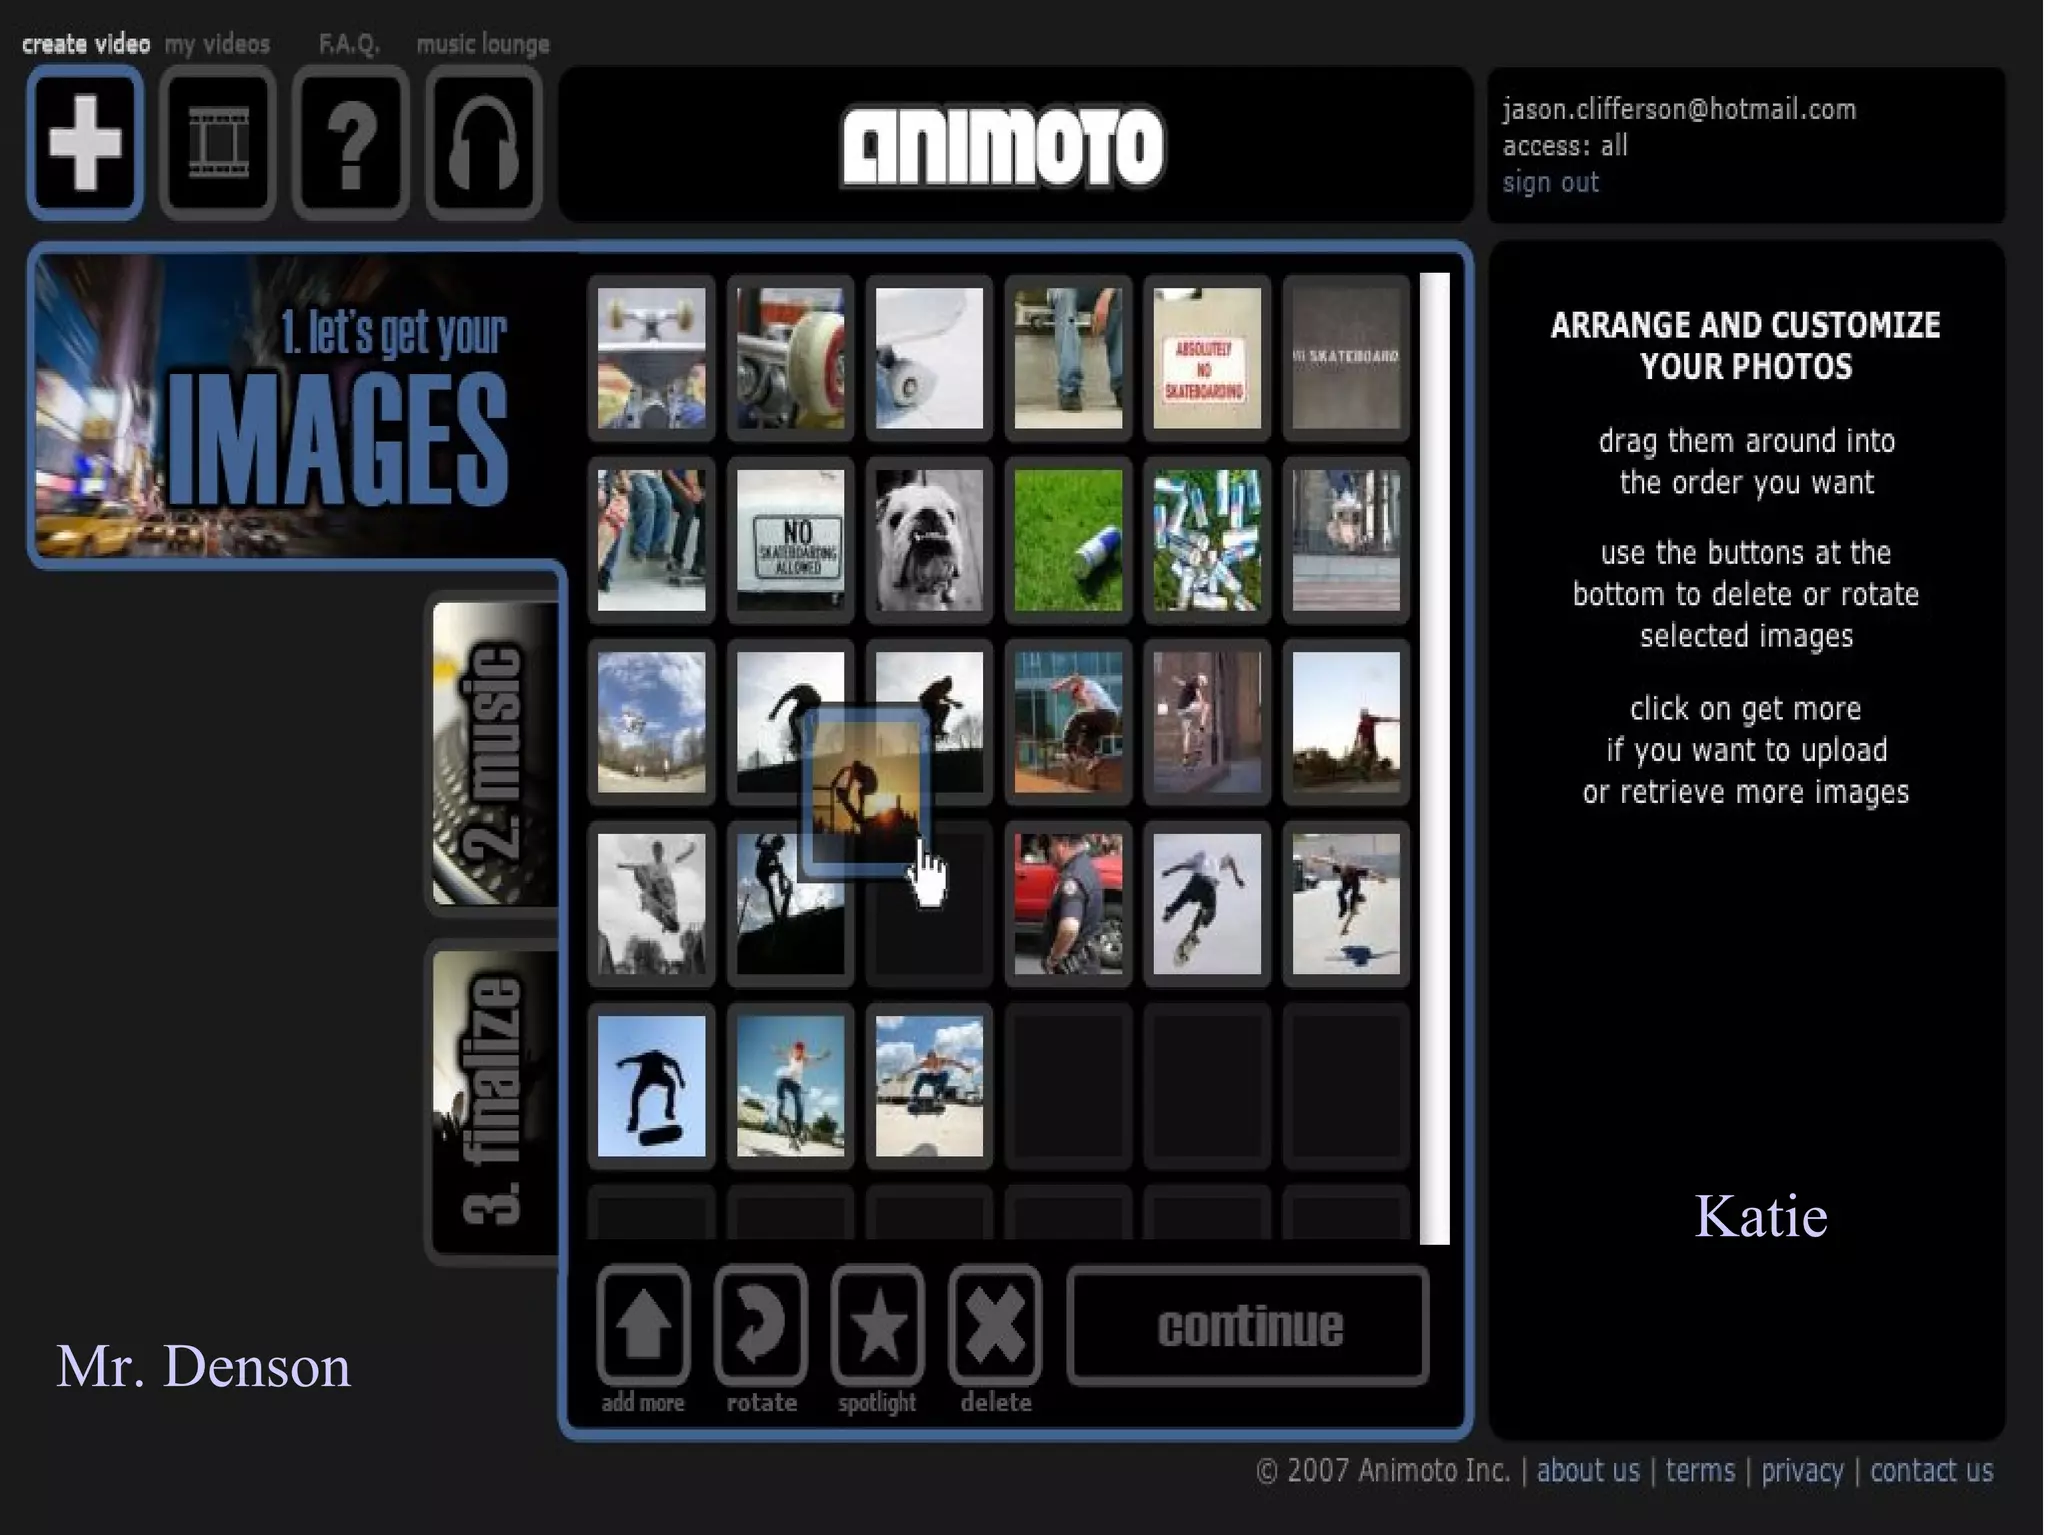
Task: Click the contact us footer link
Action: (x=1931, y=1470)
